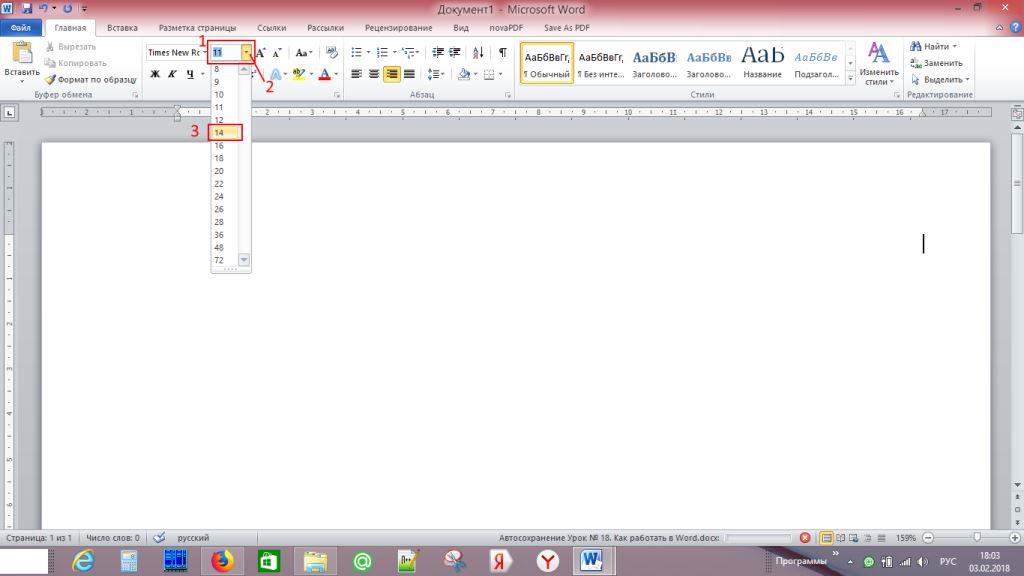1024x576 pixels.
Task: Open the font name combo box Times New Roman
Action: tap(176, 53)
